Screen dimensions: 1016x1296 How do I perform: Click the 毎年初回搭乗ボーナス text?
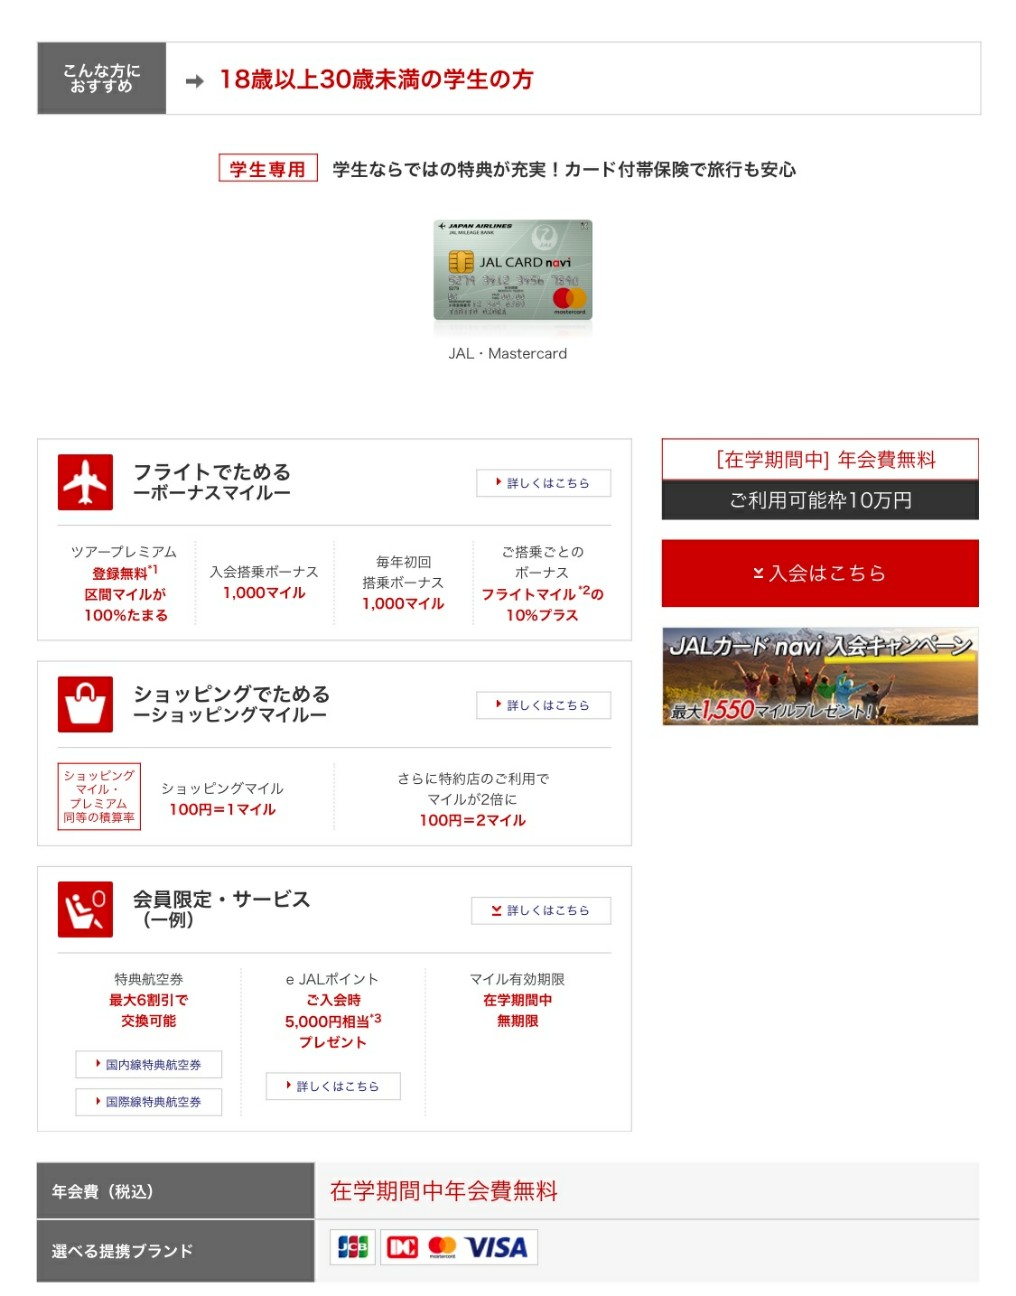point(403,572)
